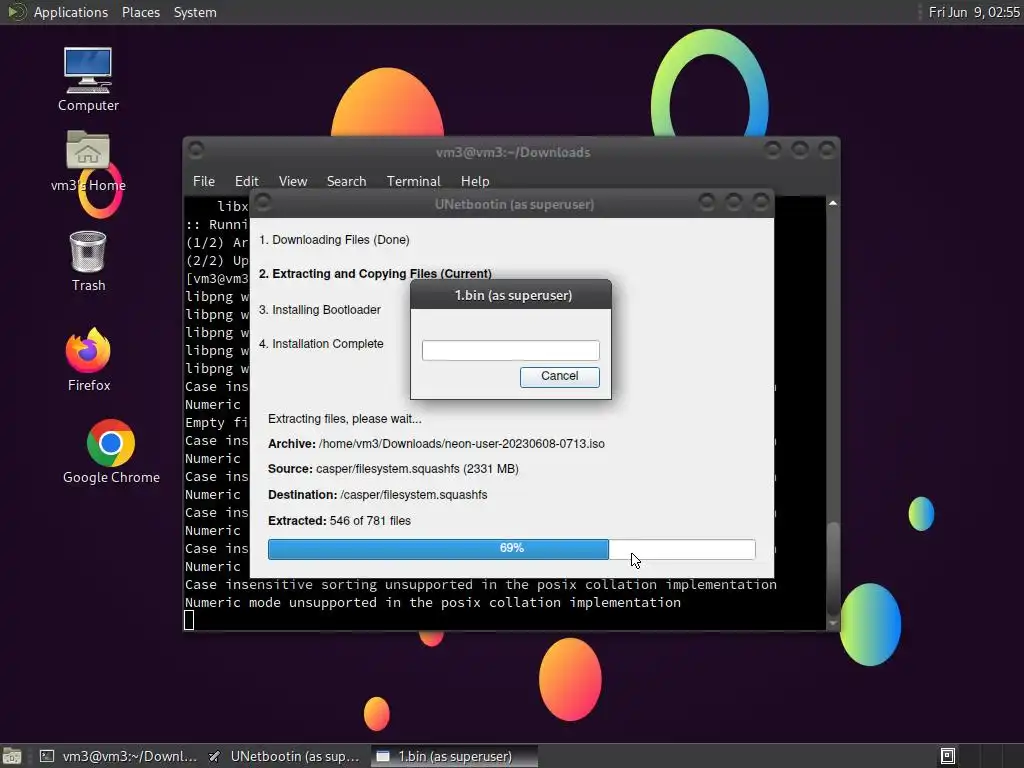Image resolution: width=1024 pixels, height=768 pixels.
Task: Click terminal line 'Numeric mode unsupported in the posix'
Action: click(432, 603)
